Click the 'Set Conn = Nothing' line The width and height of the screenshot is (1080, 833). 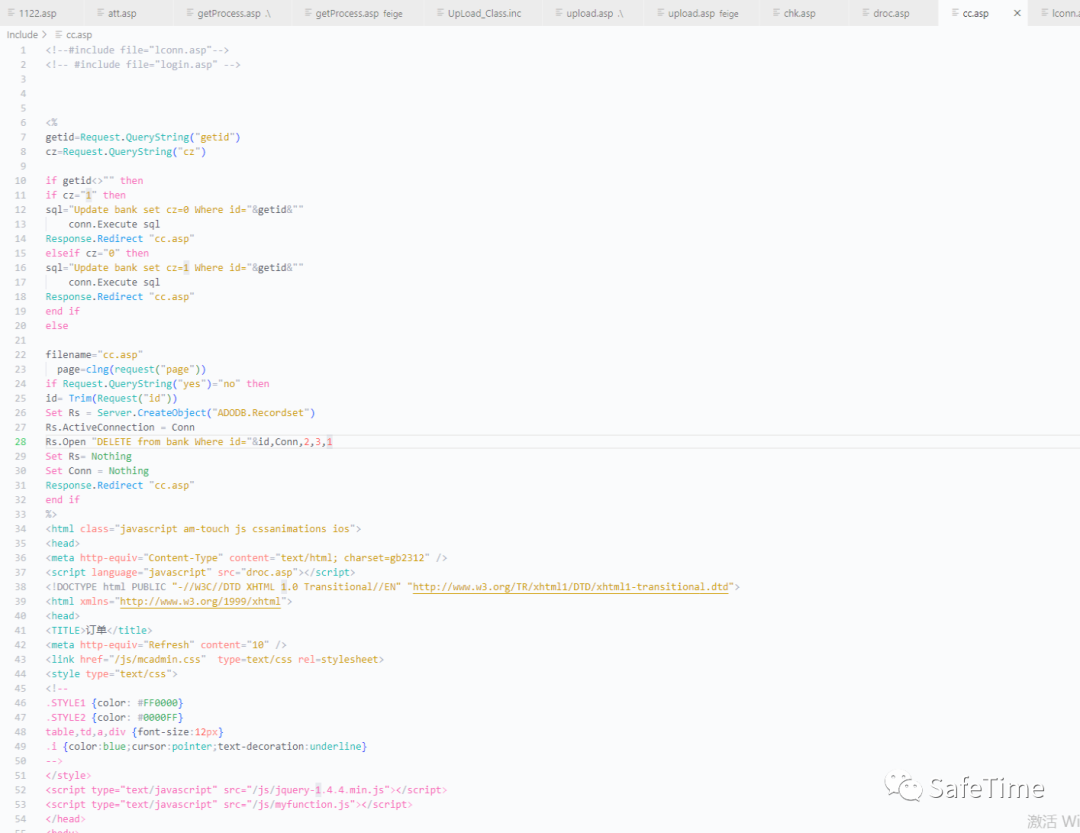tap(97, 471)
